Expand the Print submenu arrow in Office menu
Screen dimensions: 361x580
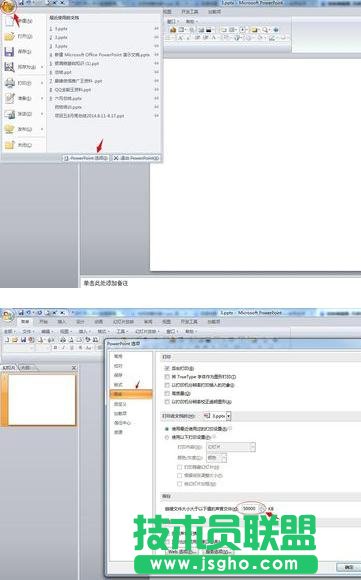42,83
